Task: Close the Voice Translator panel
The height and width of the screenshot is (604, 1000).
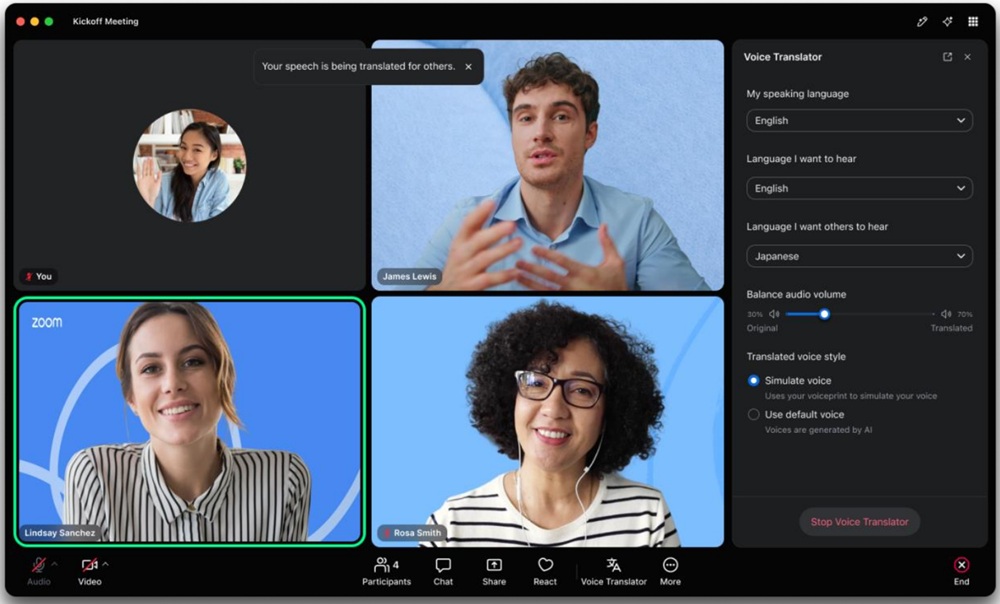Action: tap(967, 57)
